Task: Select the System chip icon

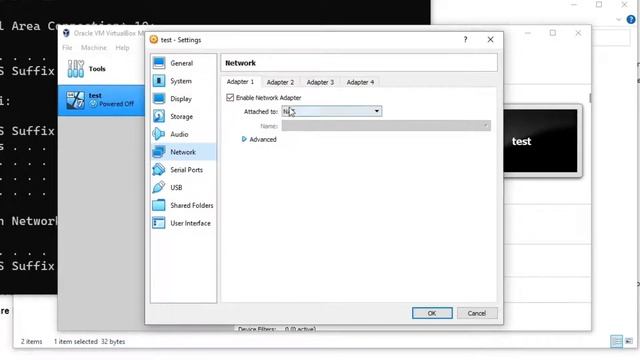Action: 159,81
